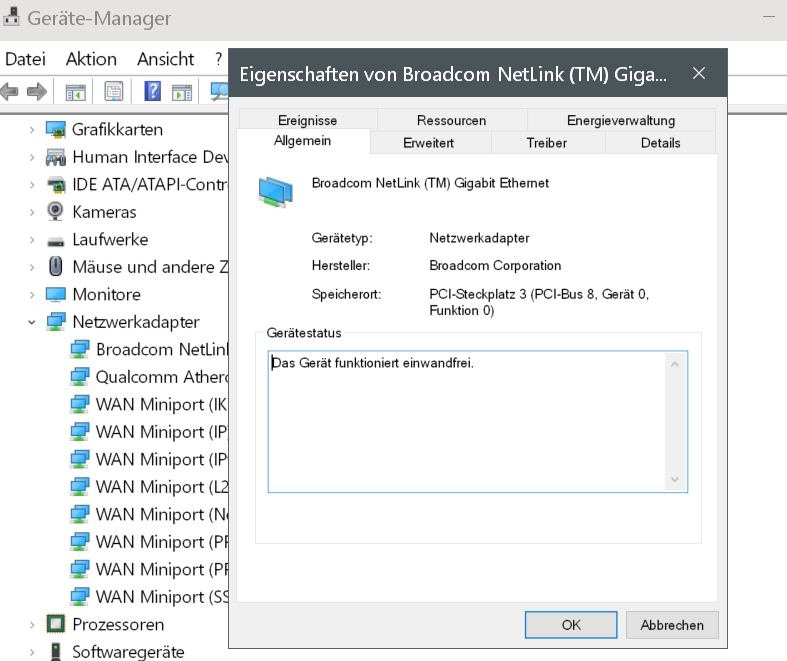787x661 pixels.
Task: Click the Monitore display icon
Action: [x=56, y=295]
